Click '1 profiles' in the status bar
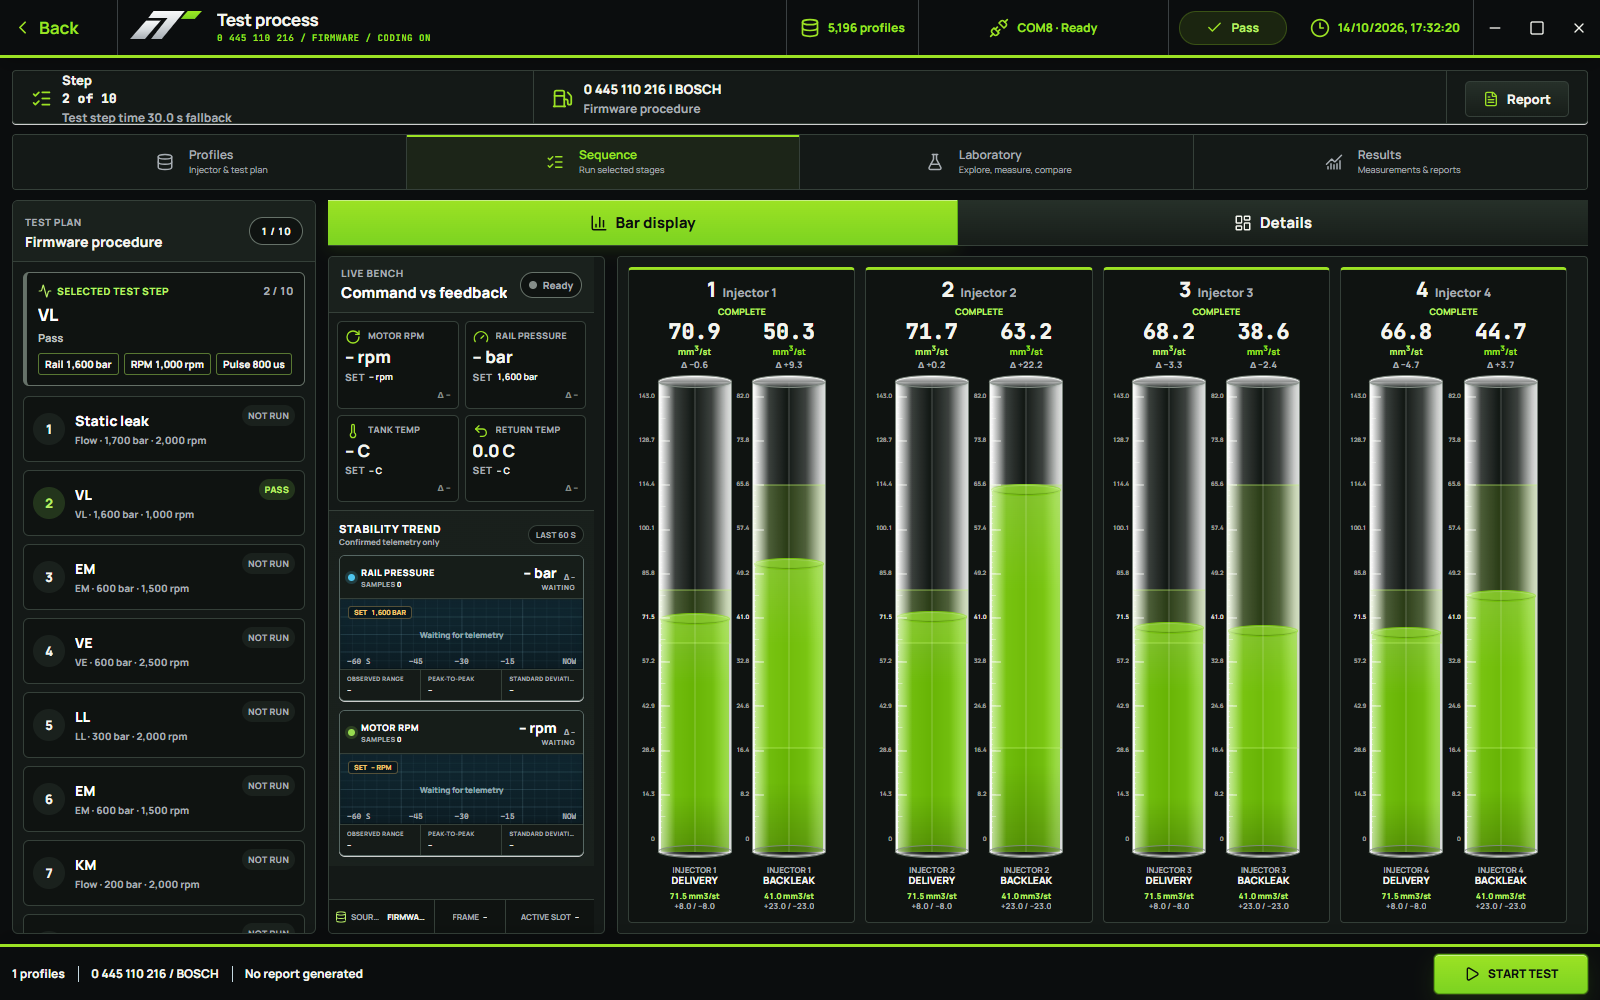1600x1000 pixels. [38, 974]
